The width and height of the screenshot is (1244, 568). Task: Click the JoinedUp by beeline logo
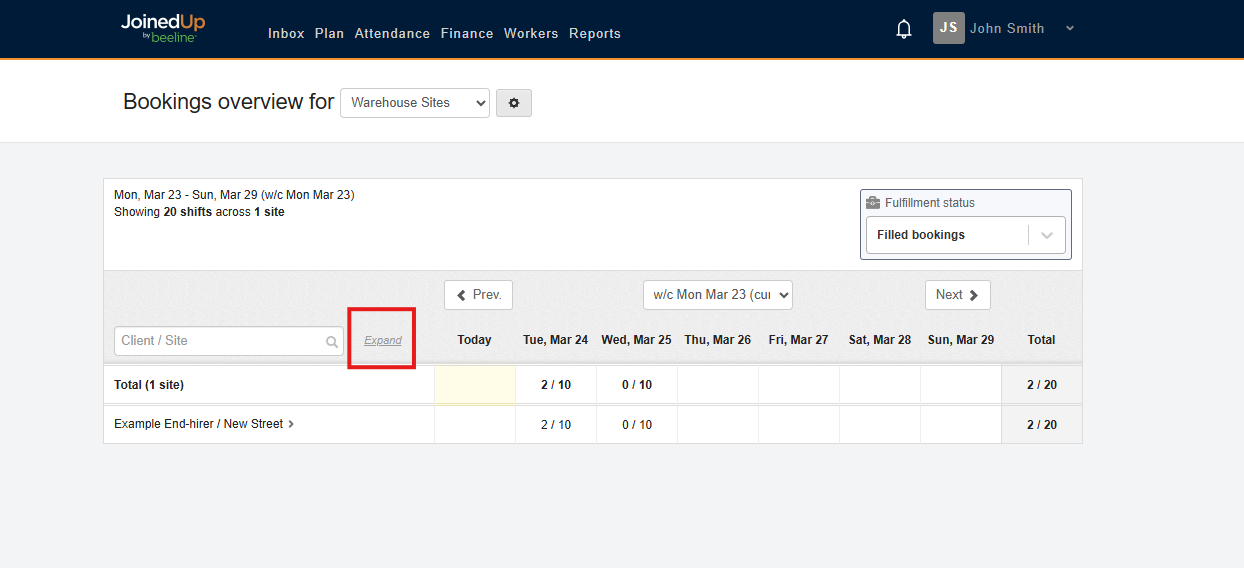click(x=162, y=28)
